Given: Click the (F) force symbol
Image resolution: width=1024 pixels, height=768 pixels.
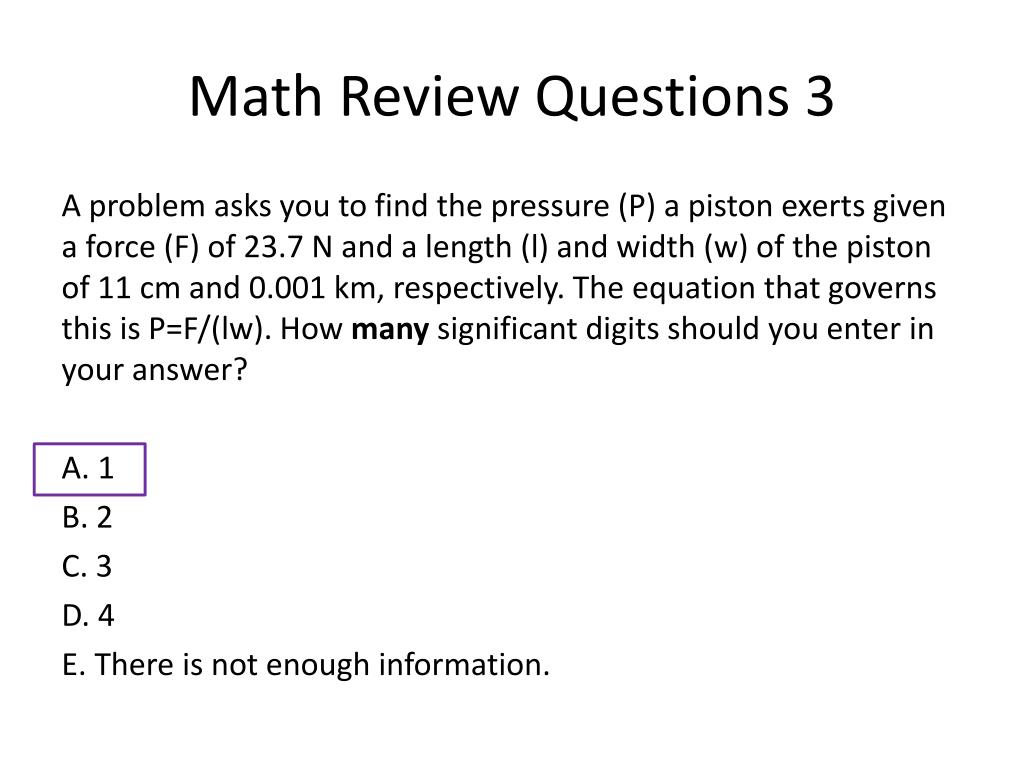Looking at the screenshot, I should coord(181,248).
